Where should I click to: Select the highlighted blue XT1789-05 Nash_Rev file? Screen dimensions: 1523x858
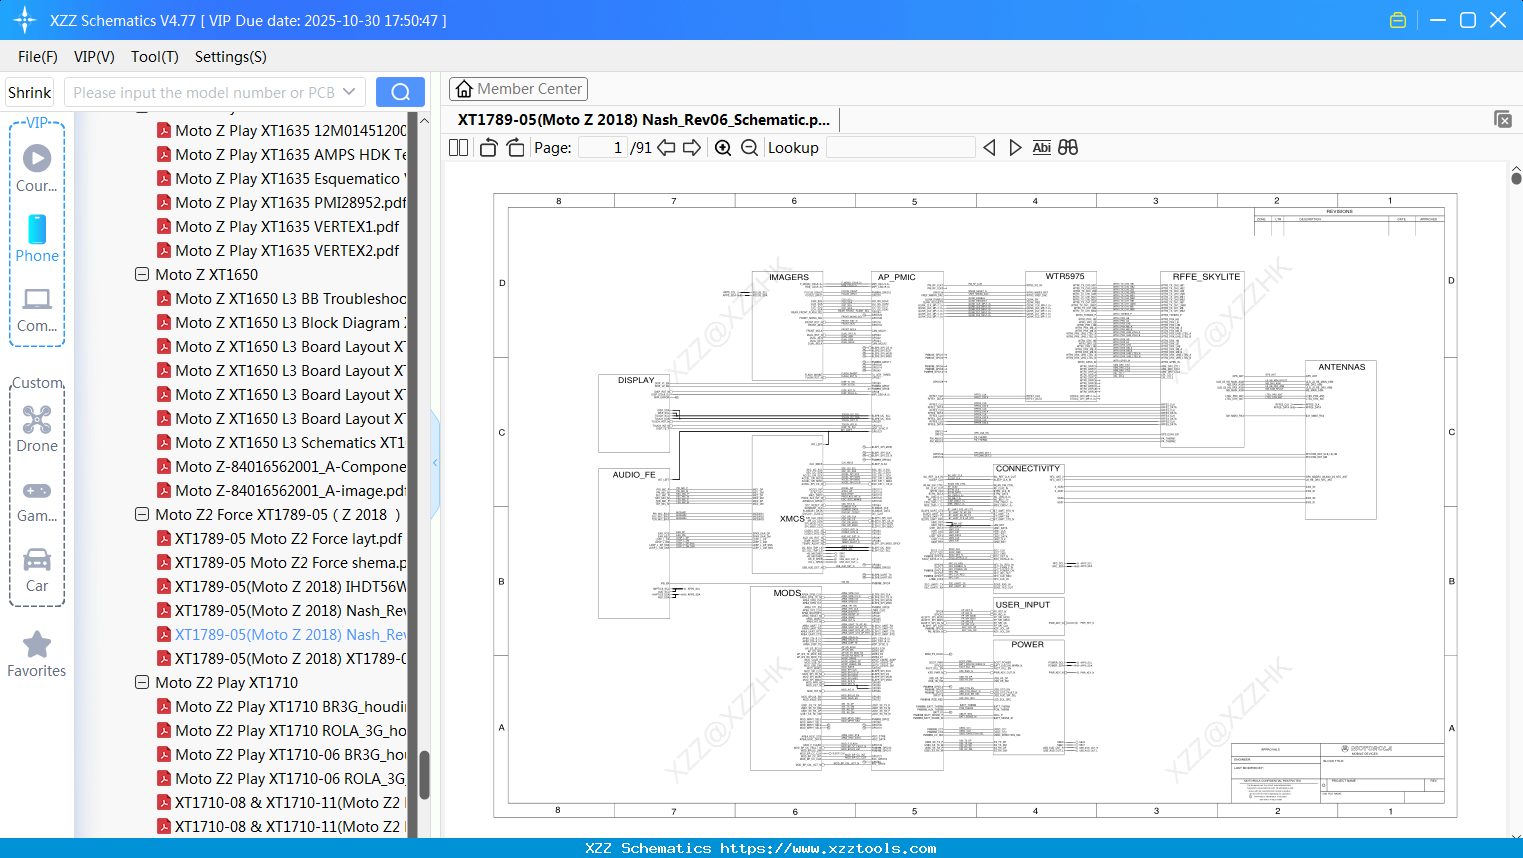pyautogui.click(x=290, y=634)
